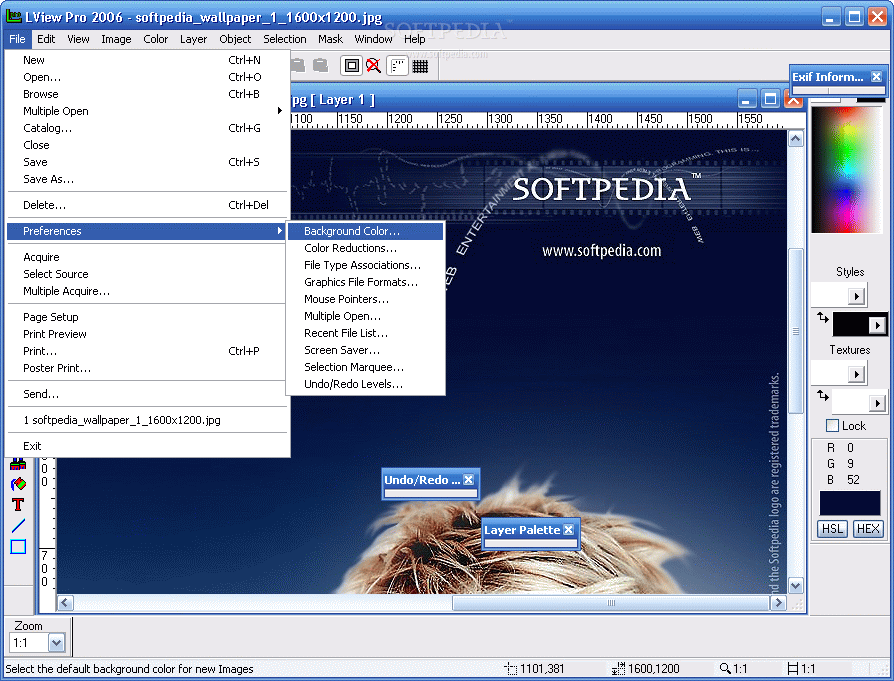
Task: Choose Color Reductions… preference
Action: point(365,248)
